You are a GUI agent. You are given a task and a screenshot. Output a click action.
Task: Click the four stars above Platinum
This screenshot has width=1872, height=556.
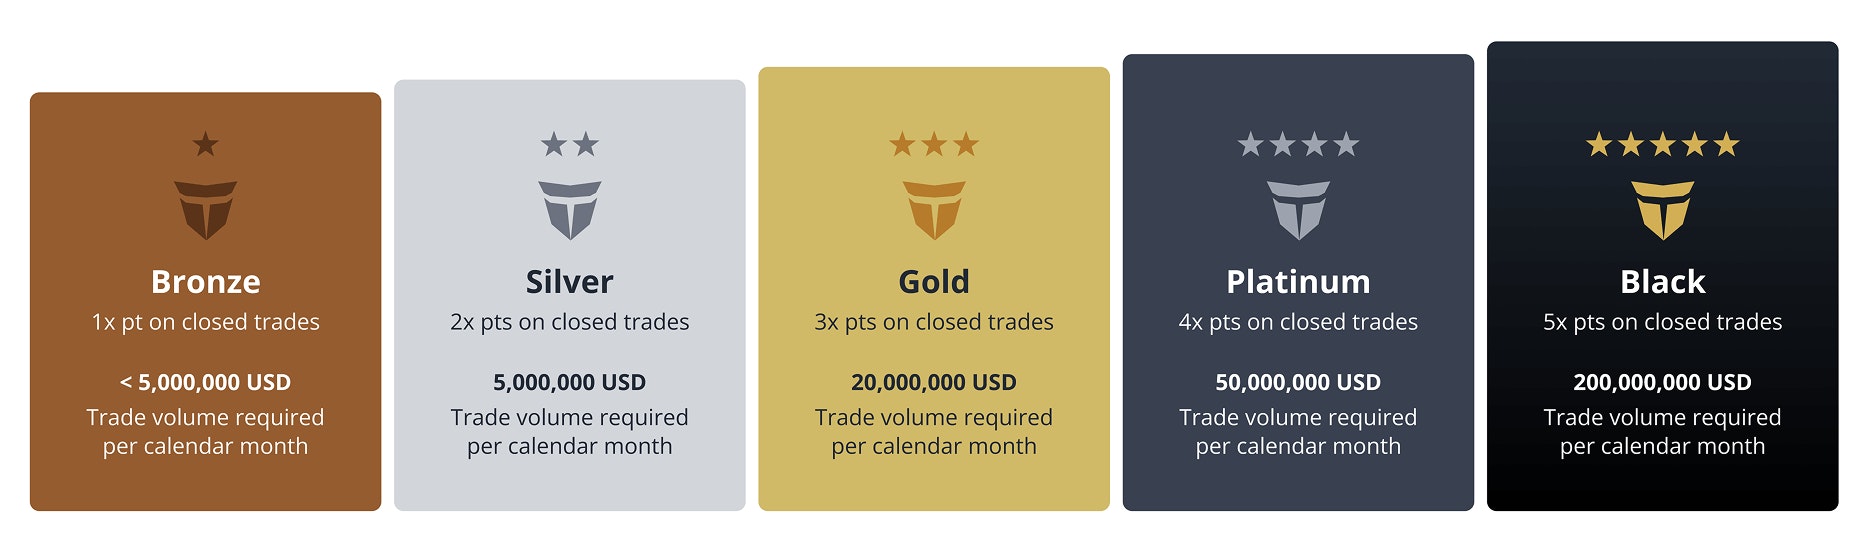tap(1298, 145)
